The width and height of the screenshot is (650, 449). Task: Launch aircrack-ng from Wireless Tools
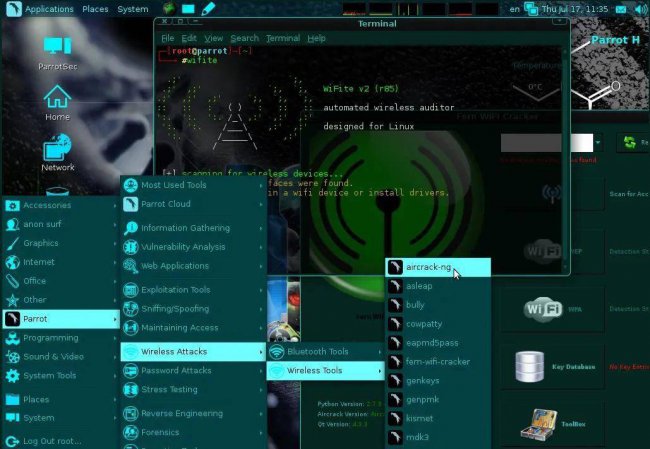438,267
